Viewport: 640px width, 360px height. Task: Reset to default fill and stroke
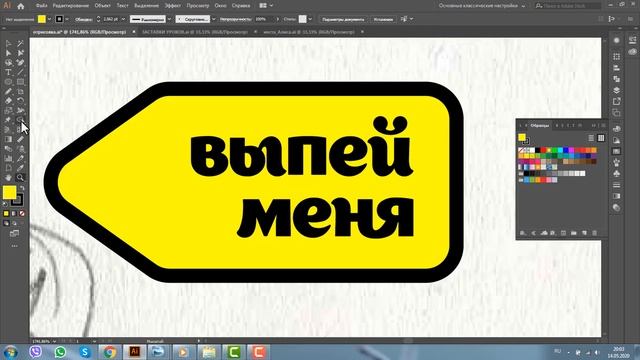(5, 204)
